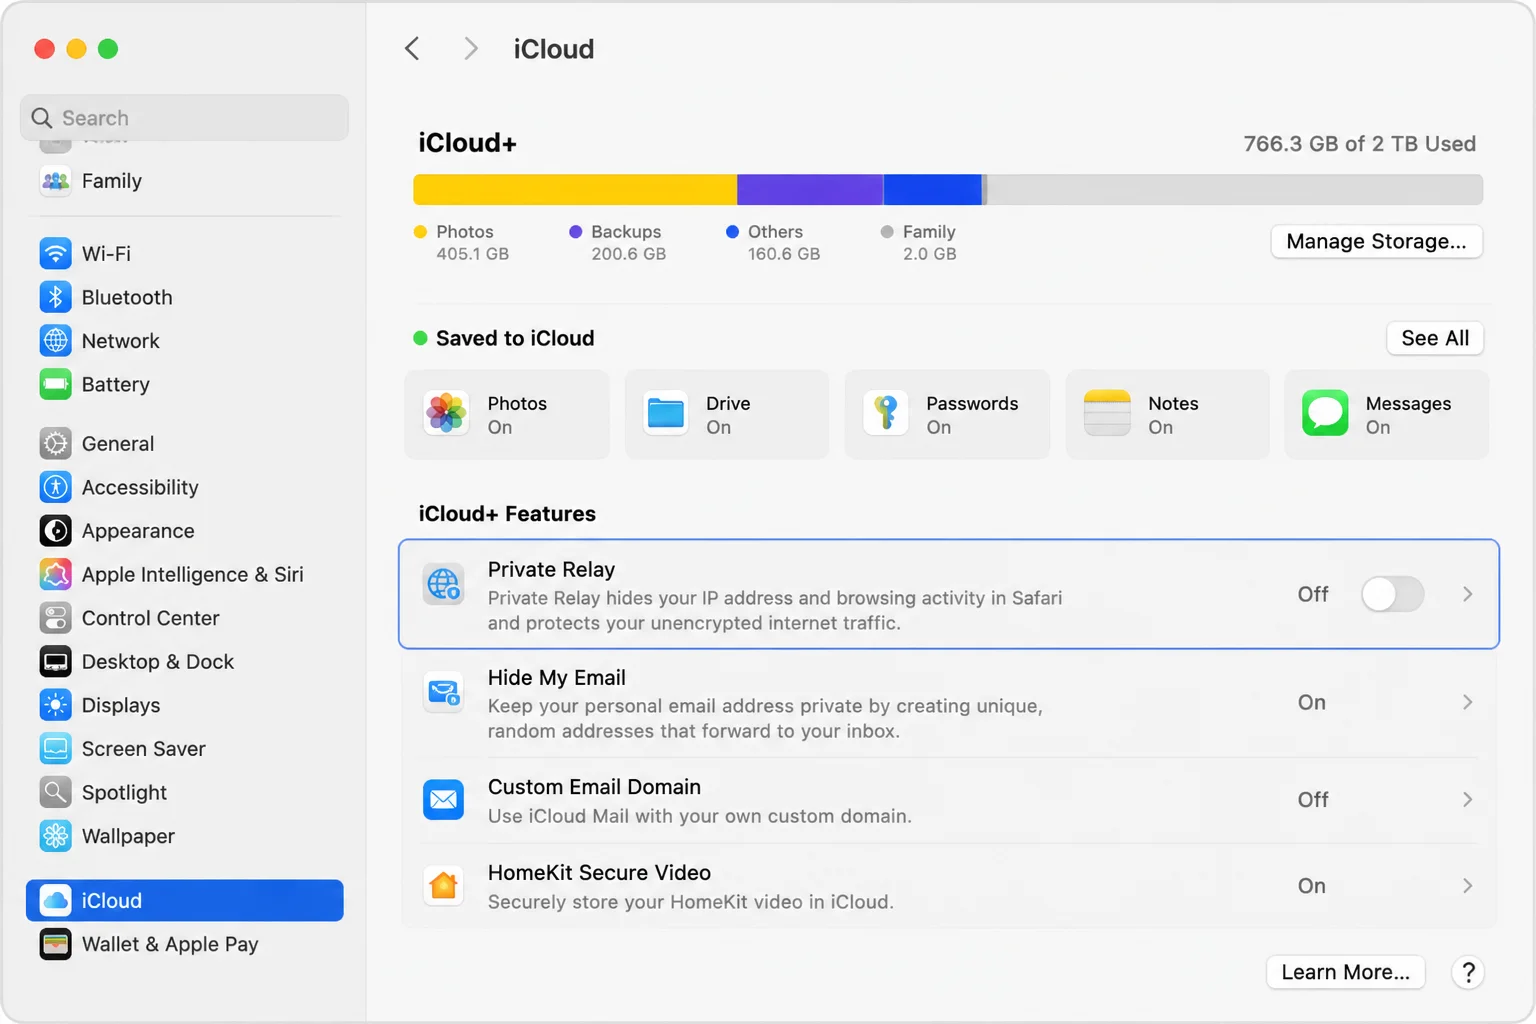
Task: Open the Photos On card label
Action: click(517, 415)
